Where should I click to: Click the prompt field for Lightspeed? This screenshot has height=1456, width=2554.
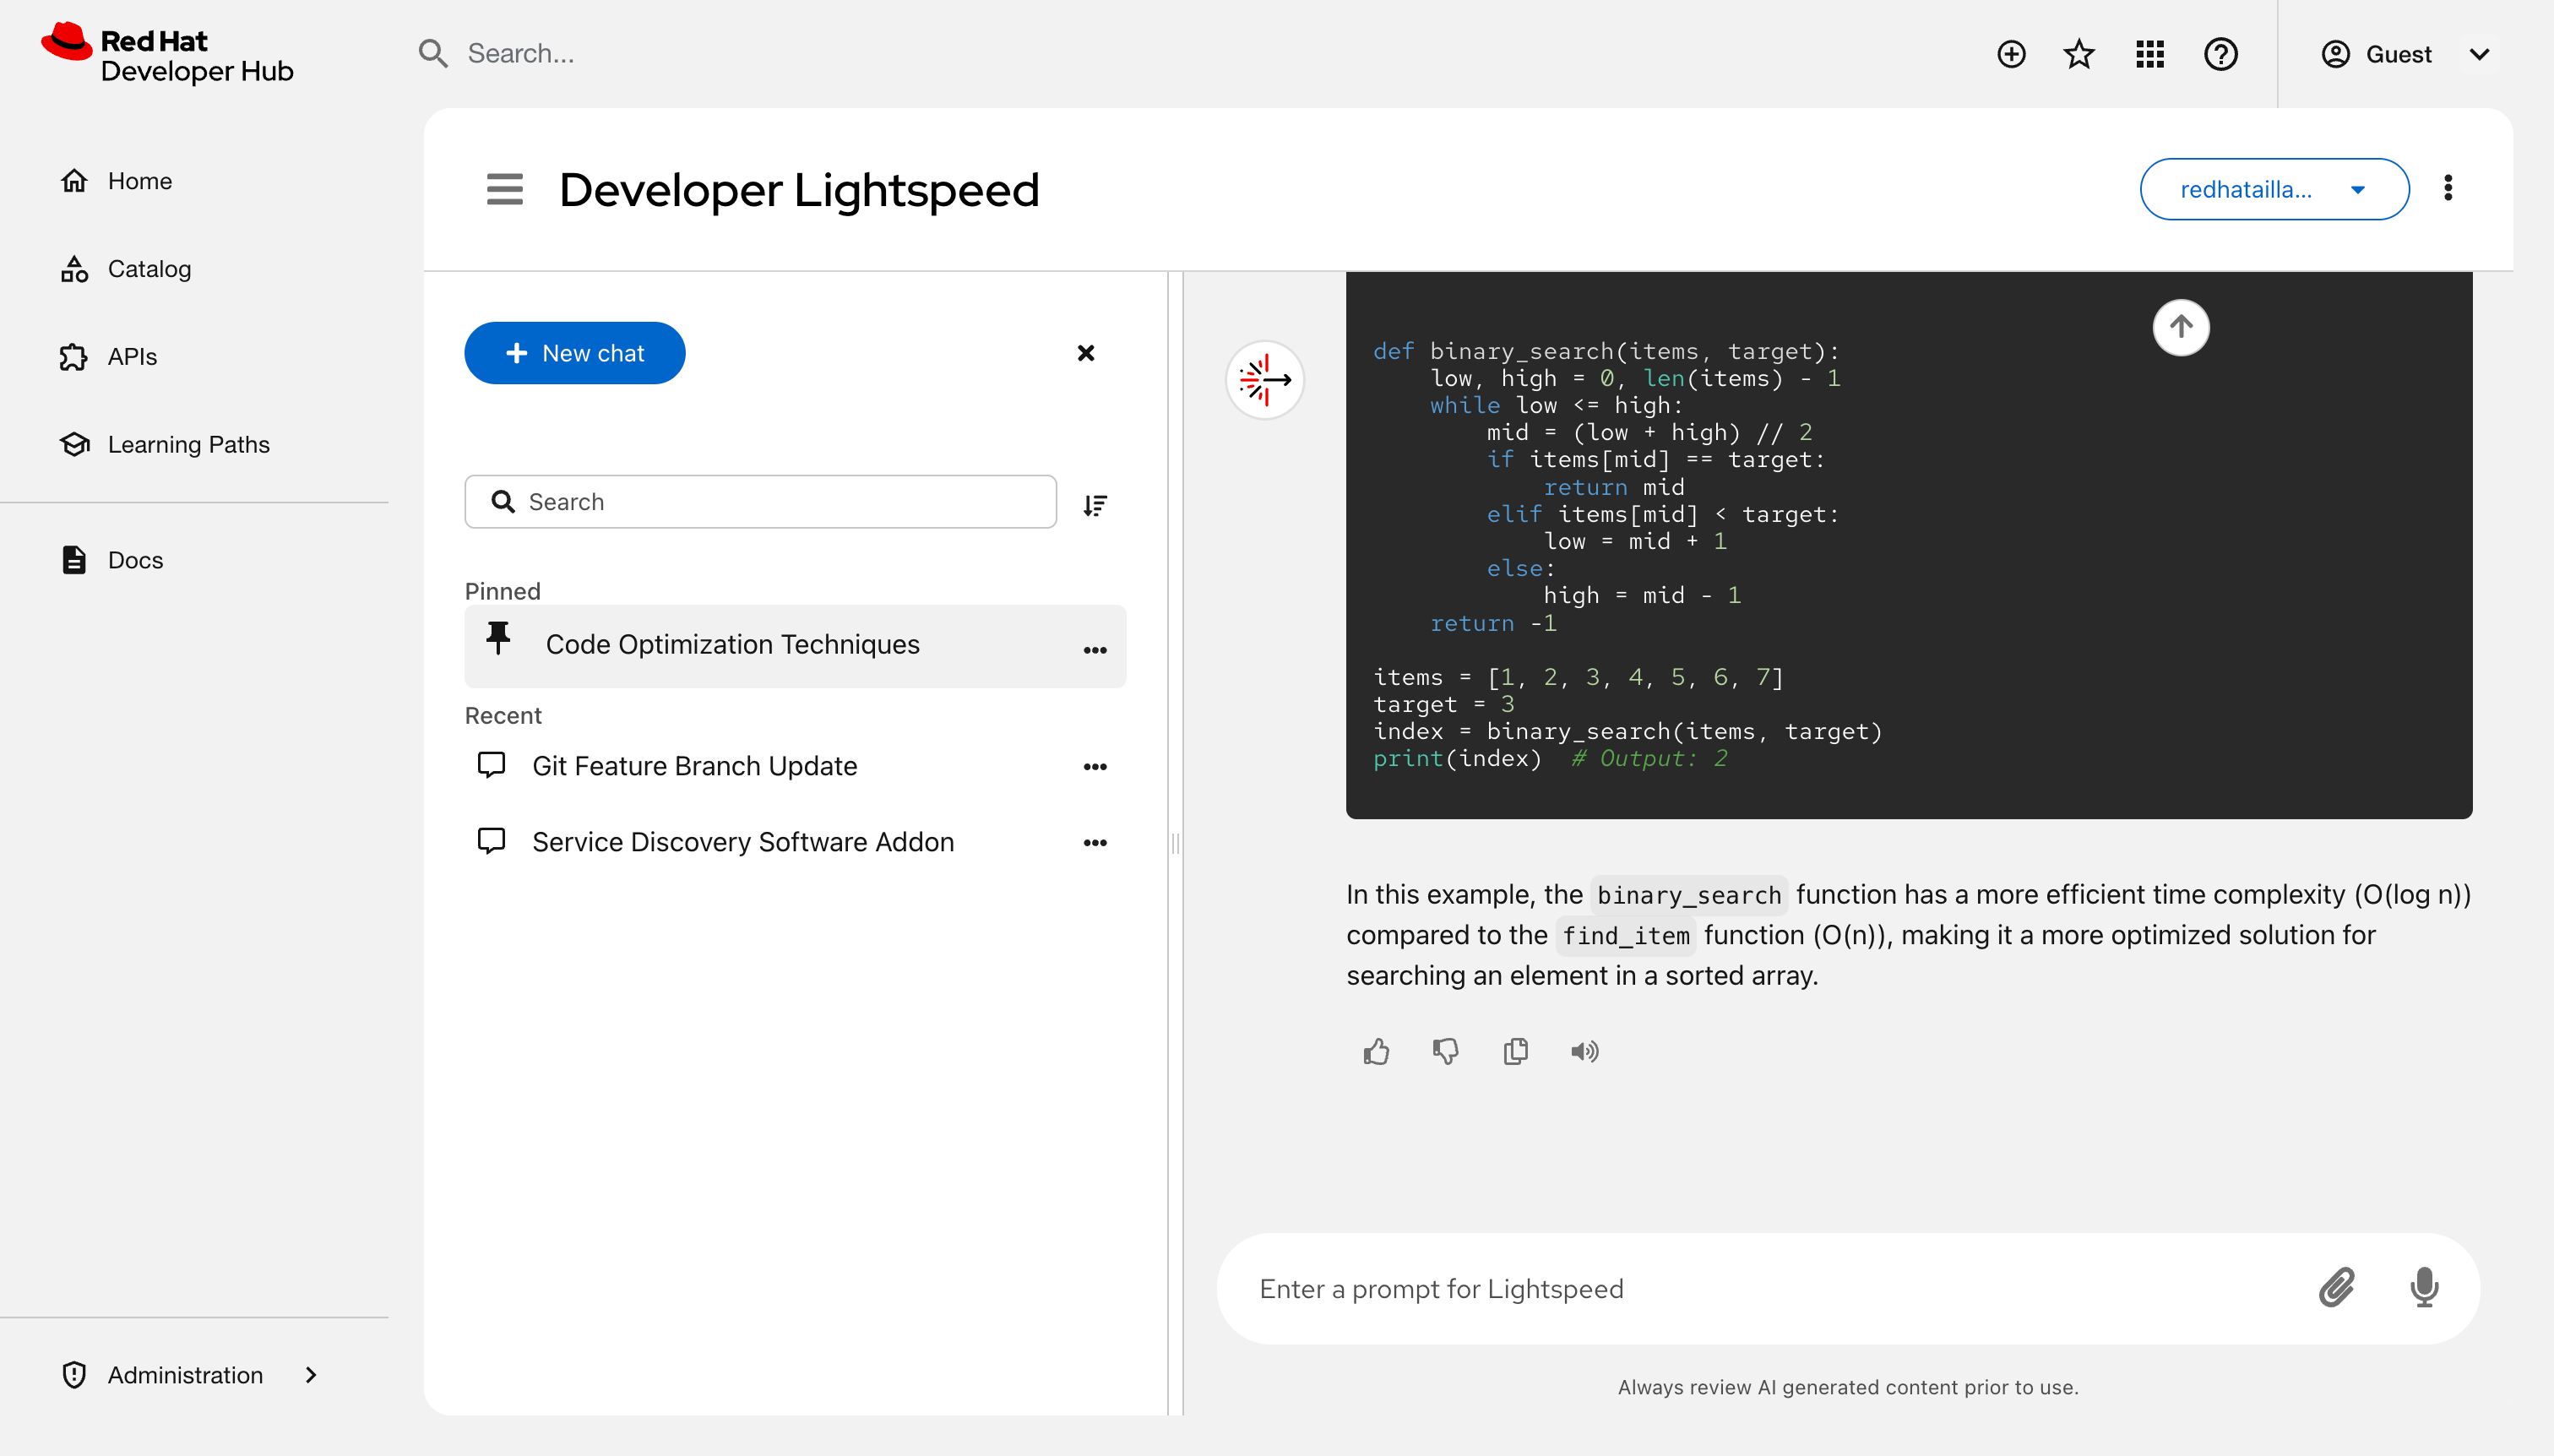1700,1288
